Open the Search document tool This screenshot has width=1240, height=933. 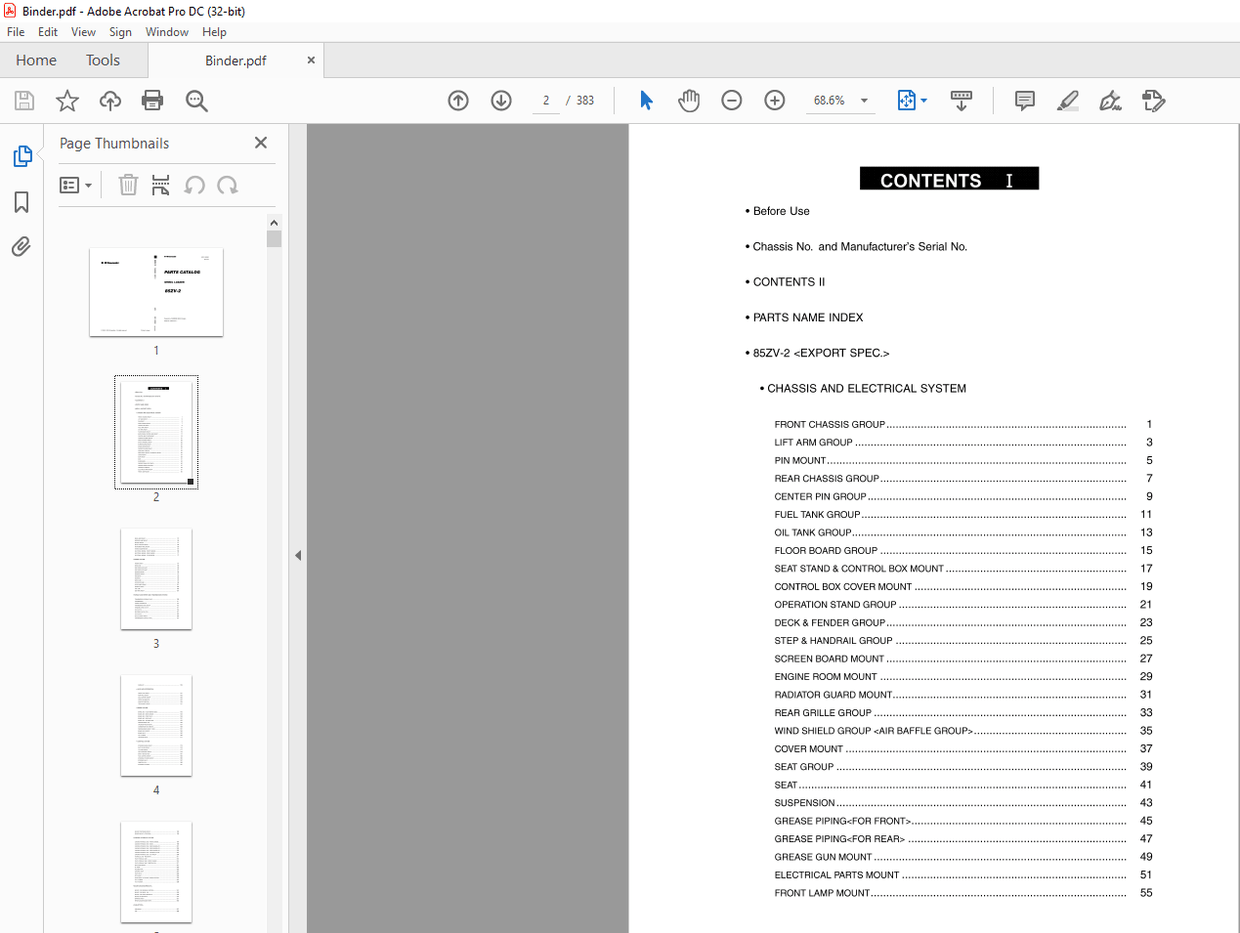197,100
